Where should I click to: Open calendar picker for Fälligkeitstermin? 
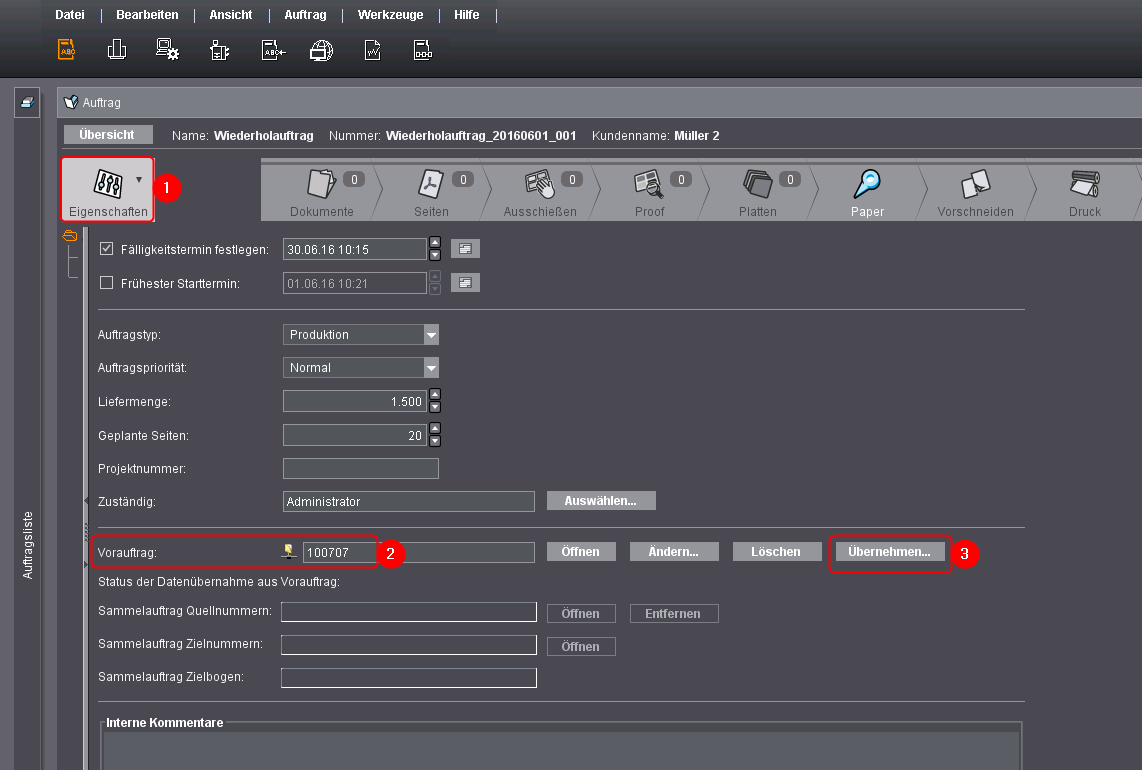click(465, 249)
